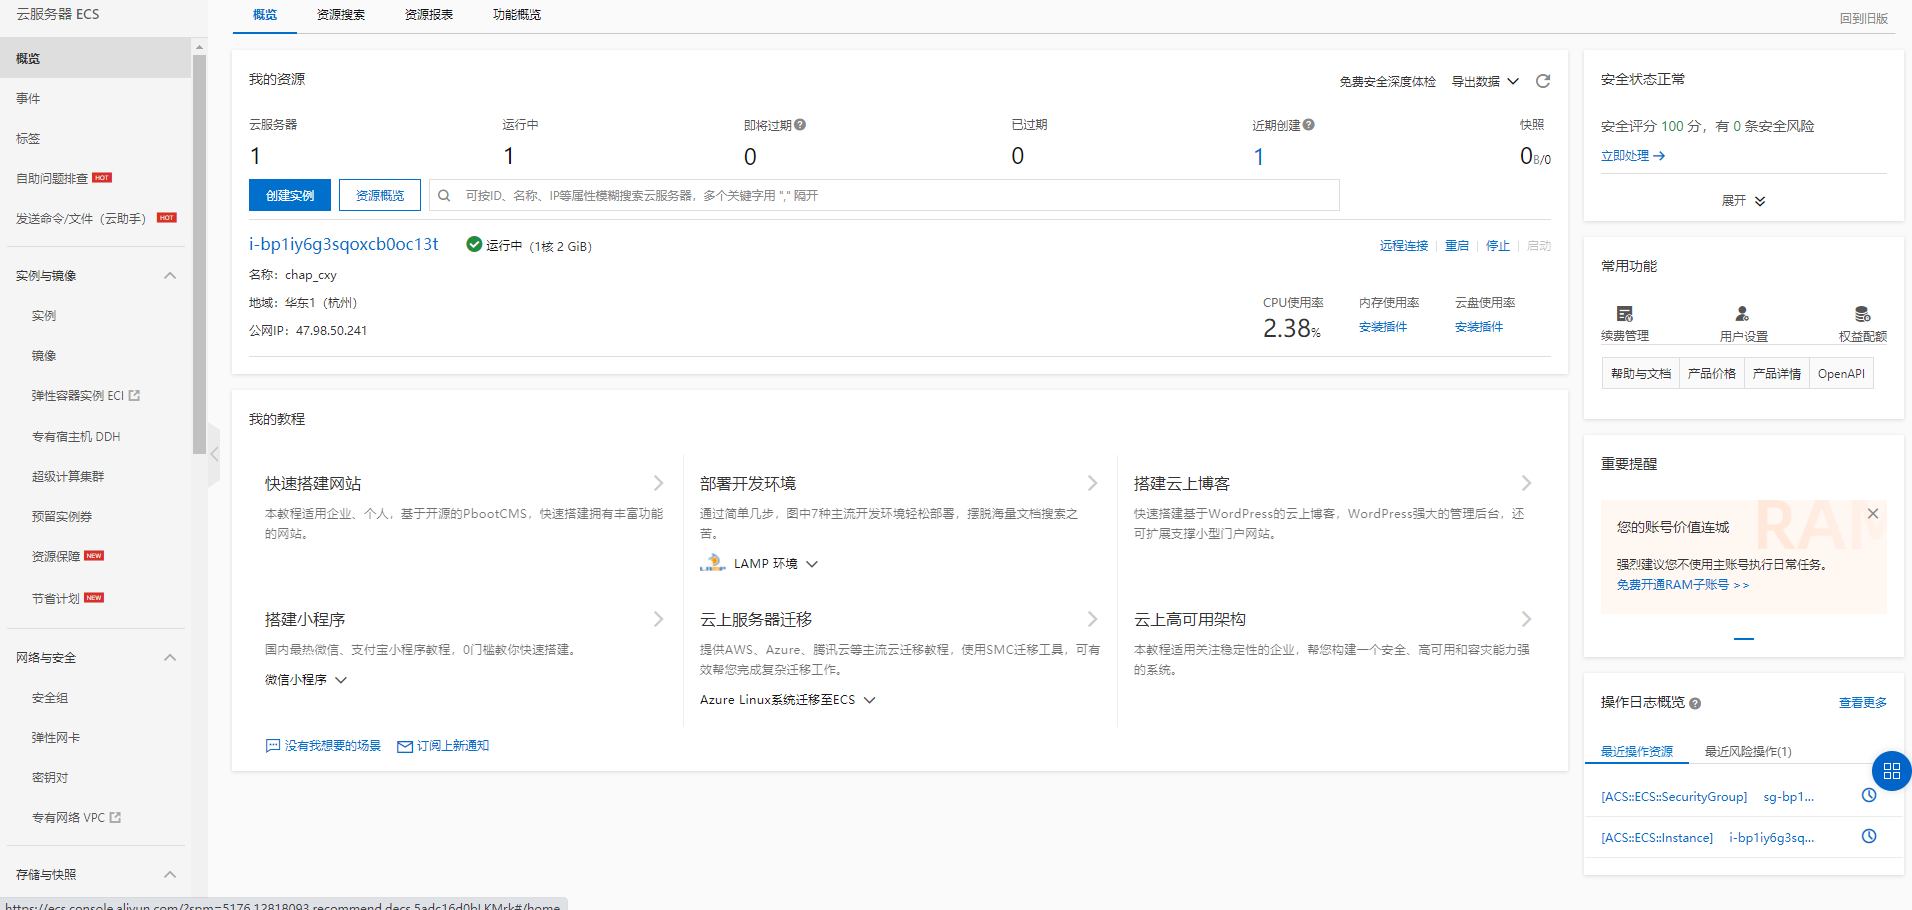Collapse the left sidebar handle
Viewport: 1912px width, 910px height.
coord(214,454)
